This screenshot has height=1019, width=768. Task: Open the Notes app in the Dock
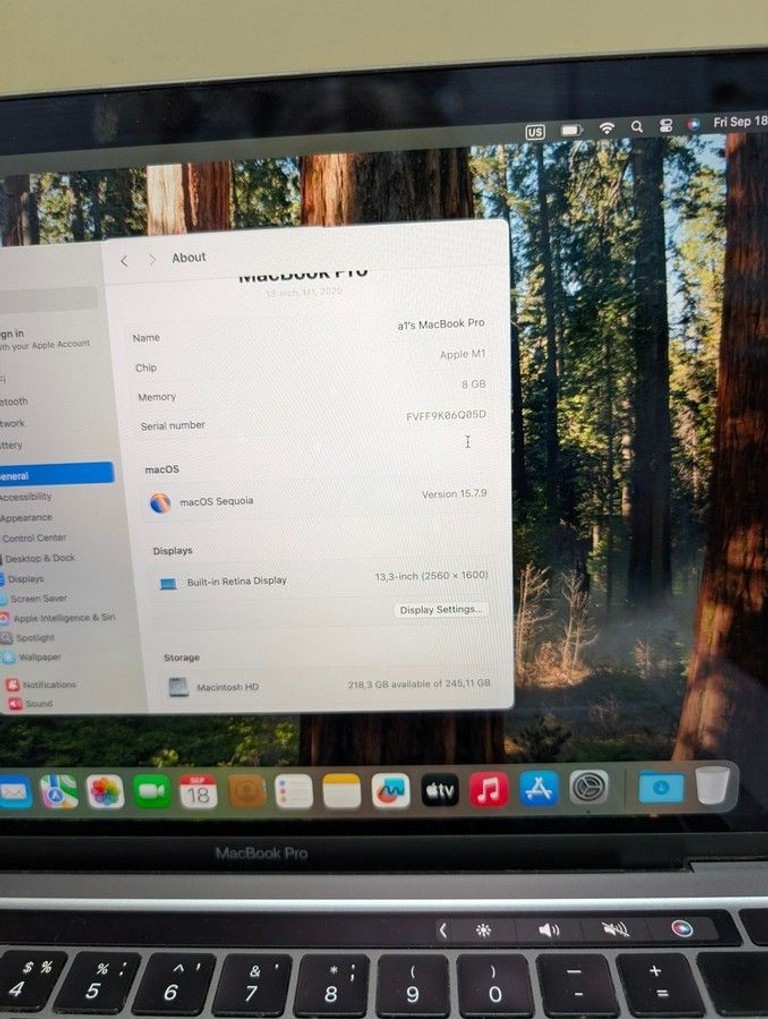(x=342, y=791)
